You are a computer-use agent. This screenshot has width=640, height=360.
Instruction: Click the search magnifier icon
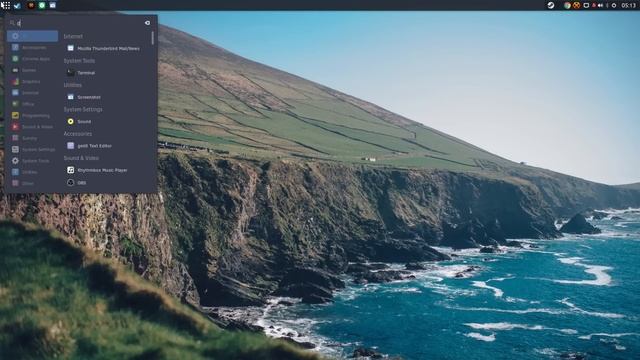[12, 23]
